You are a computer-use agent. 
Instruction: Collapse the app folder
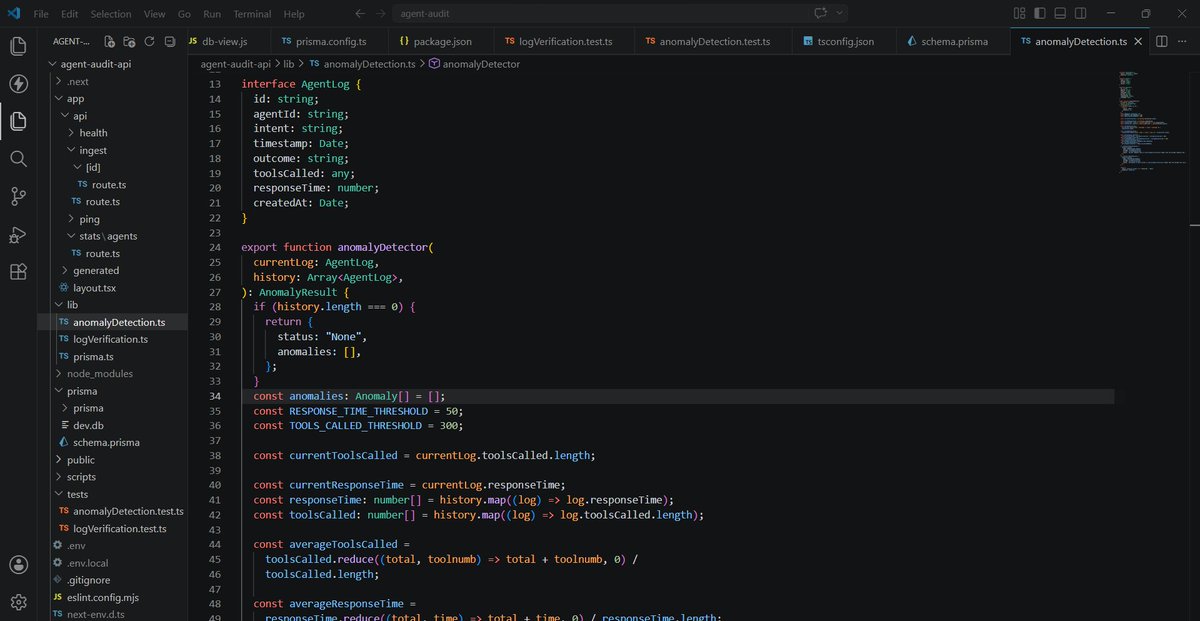coord(110,99)
